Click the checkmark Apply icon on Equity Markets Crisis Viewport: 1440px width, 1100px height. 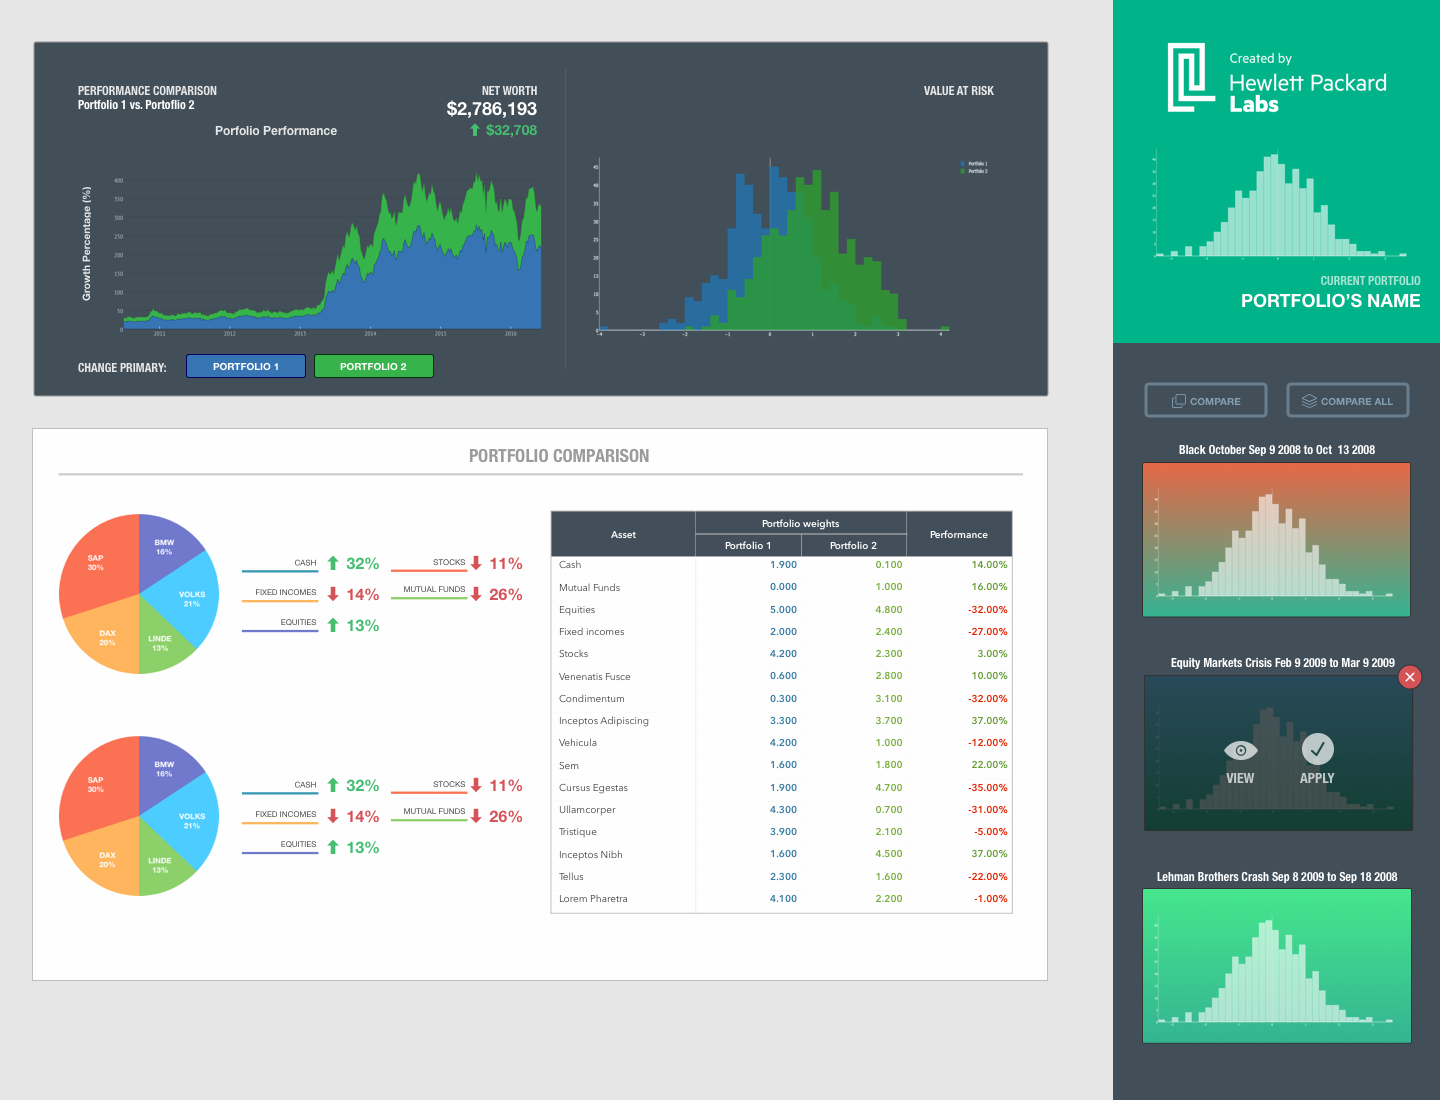click(x=1317, y=749)
